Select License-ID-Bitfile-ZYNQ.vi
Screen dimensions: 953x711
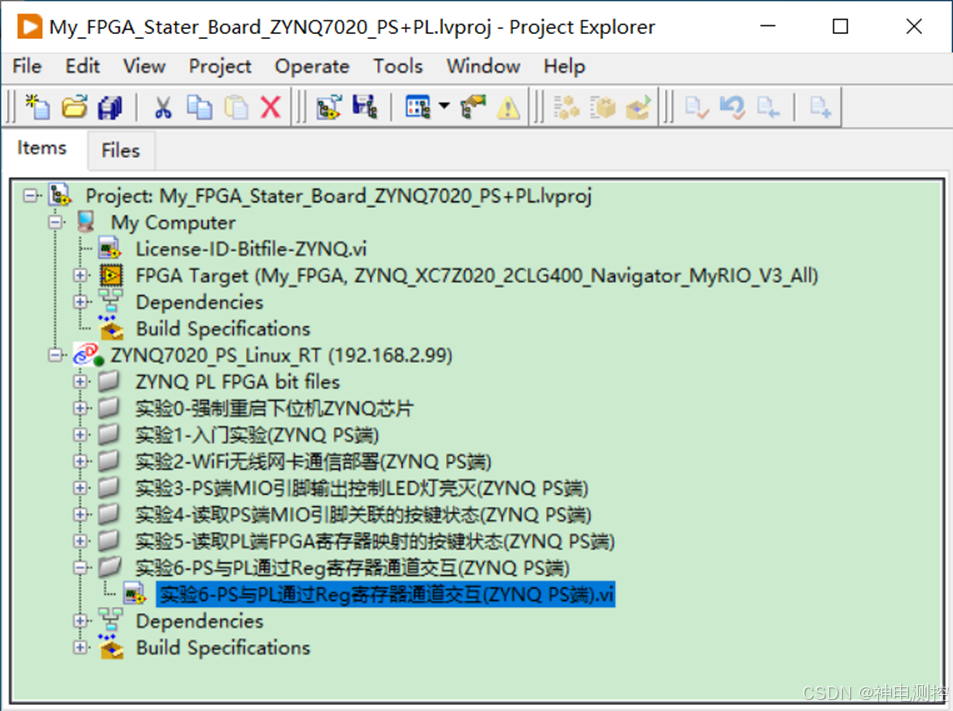pyautogui.click(x=251, y=249)
